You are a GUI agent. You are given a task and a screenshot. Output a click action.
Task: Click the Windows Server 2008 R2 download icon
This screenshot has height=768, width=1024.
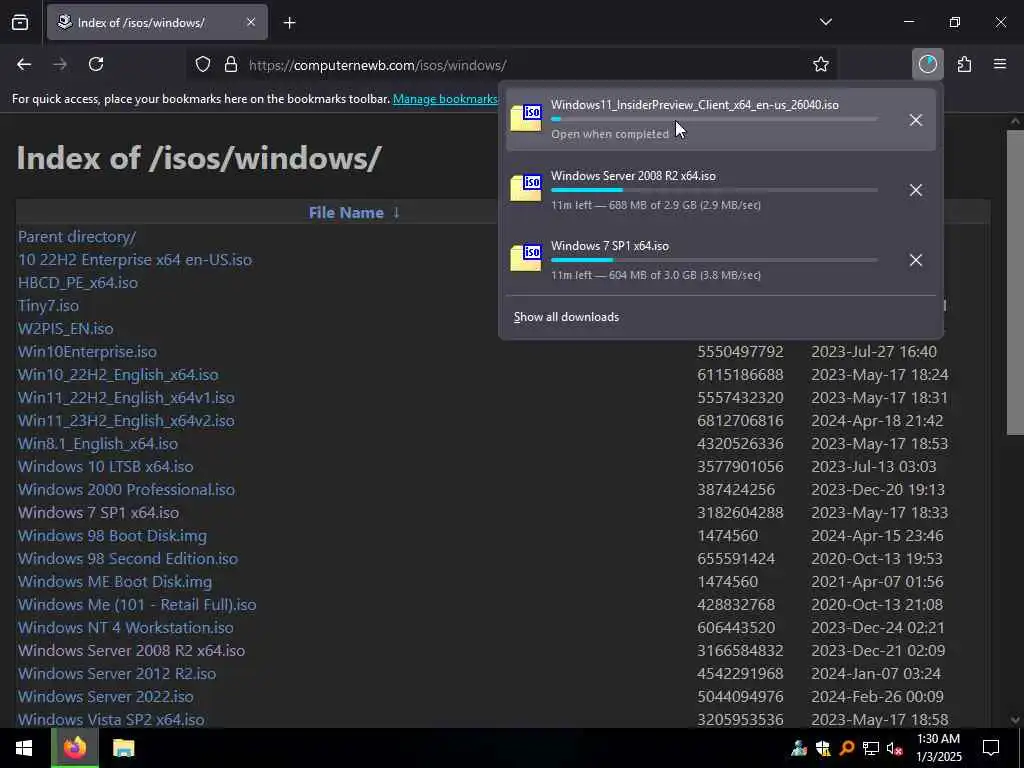point(526,189)
